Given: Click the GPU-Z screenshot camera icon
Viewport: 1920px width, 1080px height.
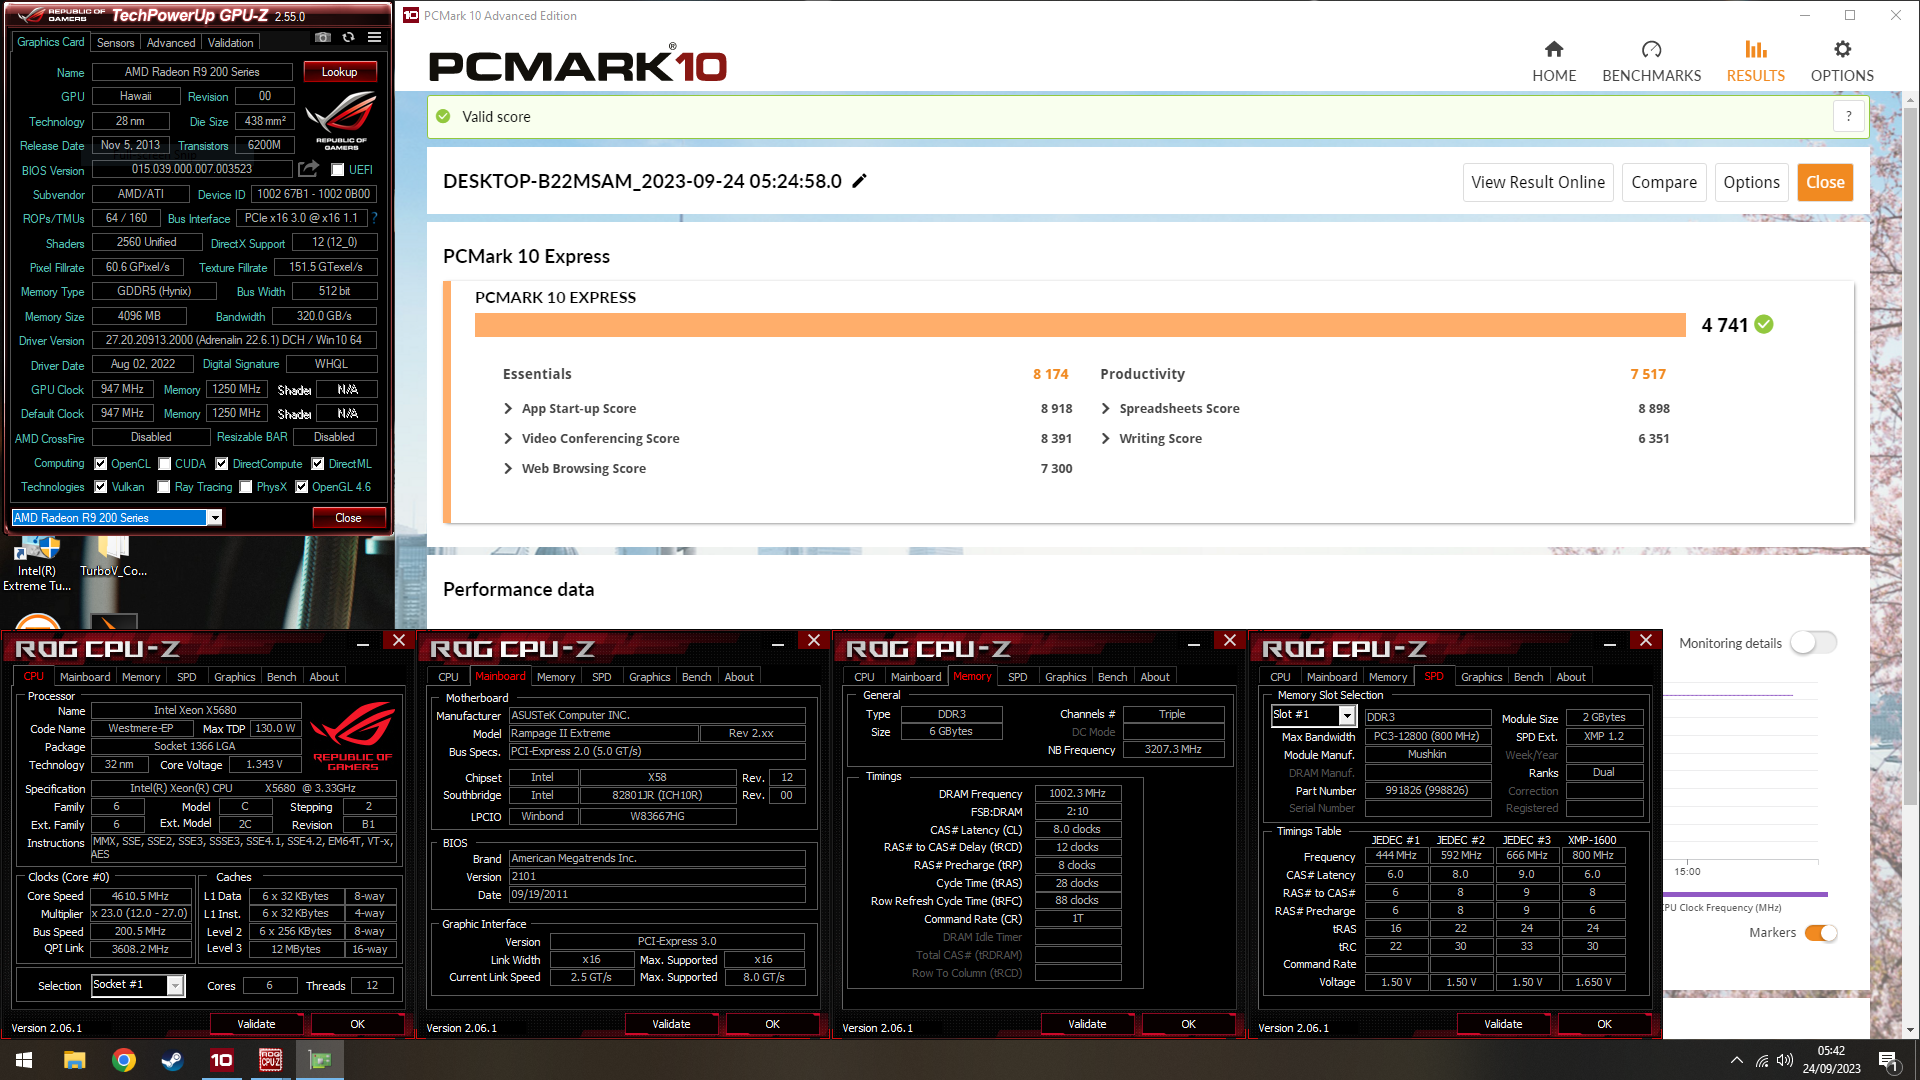Looking at the screenshot, I should tap(322, 38).
